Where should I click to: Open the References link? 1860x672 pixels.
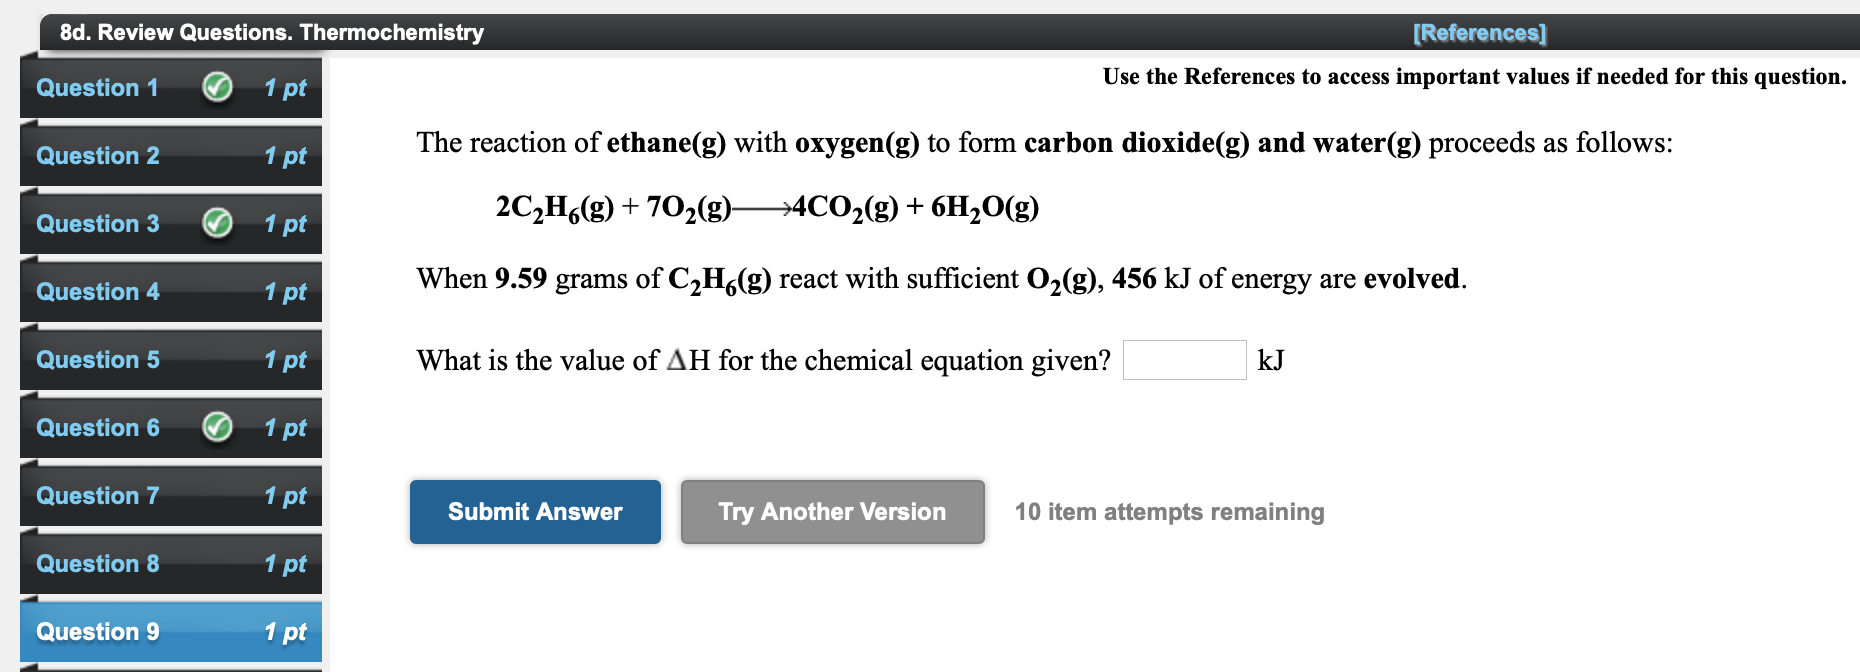click(1480, 32)
